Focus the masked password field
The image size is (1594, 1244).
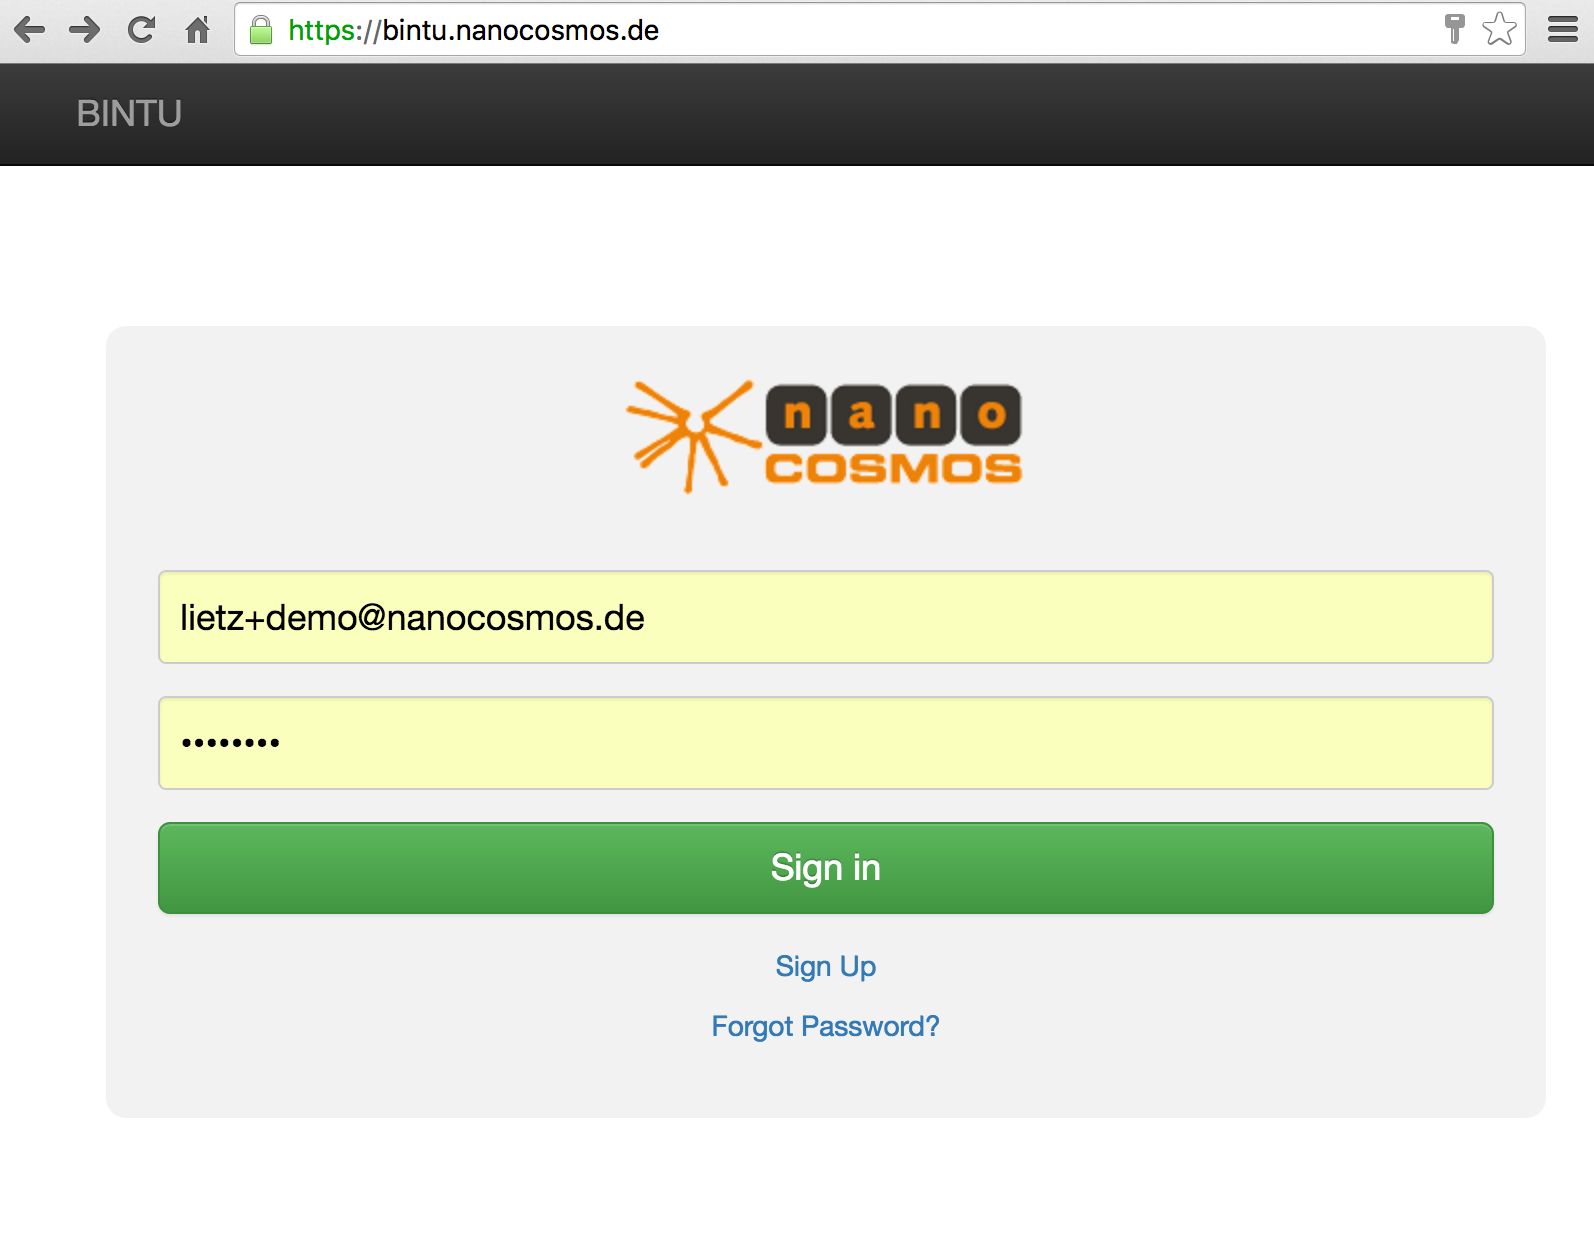[x=825, y=743]
